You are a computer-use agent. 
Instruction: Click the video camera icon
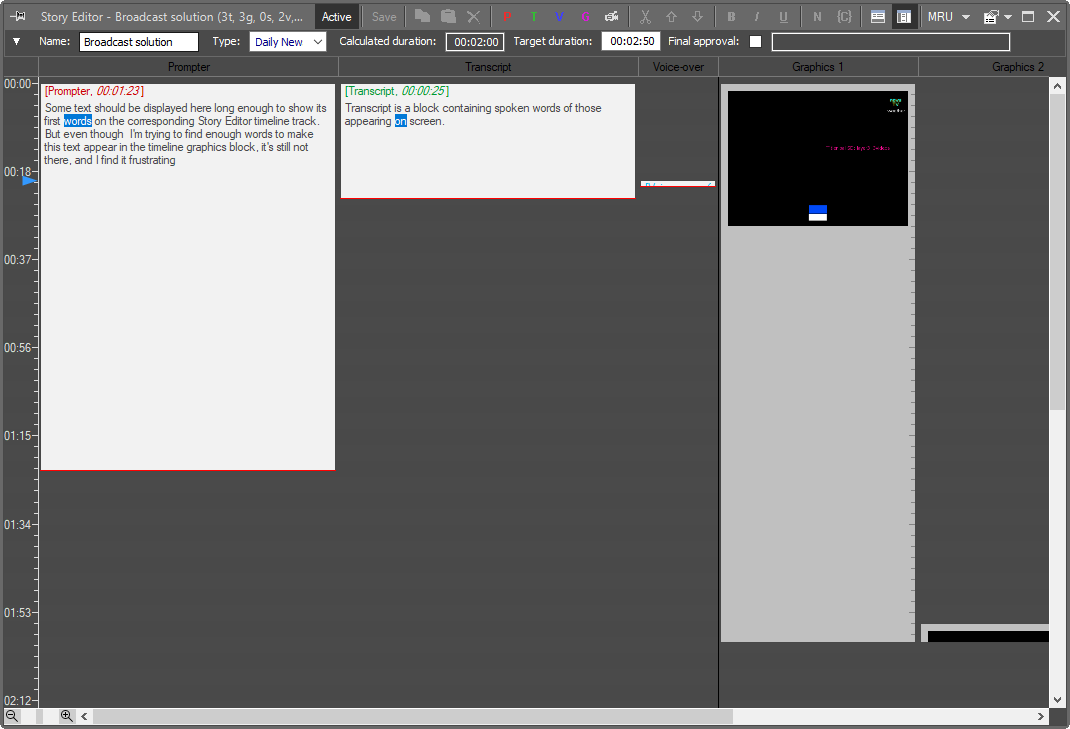point(612,16)
